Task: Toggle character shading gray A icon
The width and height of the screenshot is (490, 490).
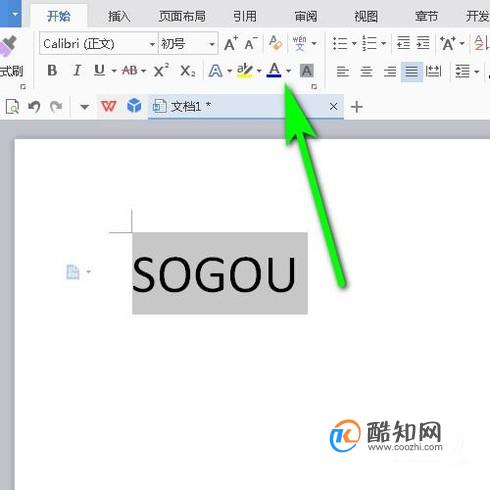Action: [x=307, y=71]
